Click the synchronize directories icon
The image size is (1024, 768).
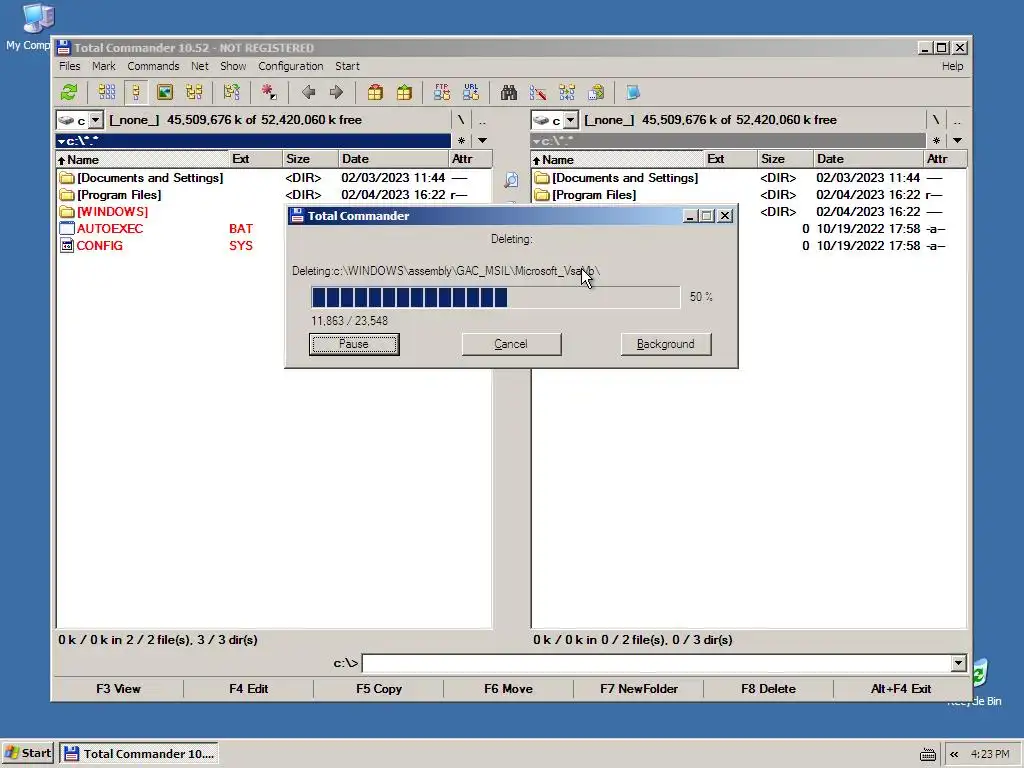tap(567, 92)
